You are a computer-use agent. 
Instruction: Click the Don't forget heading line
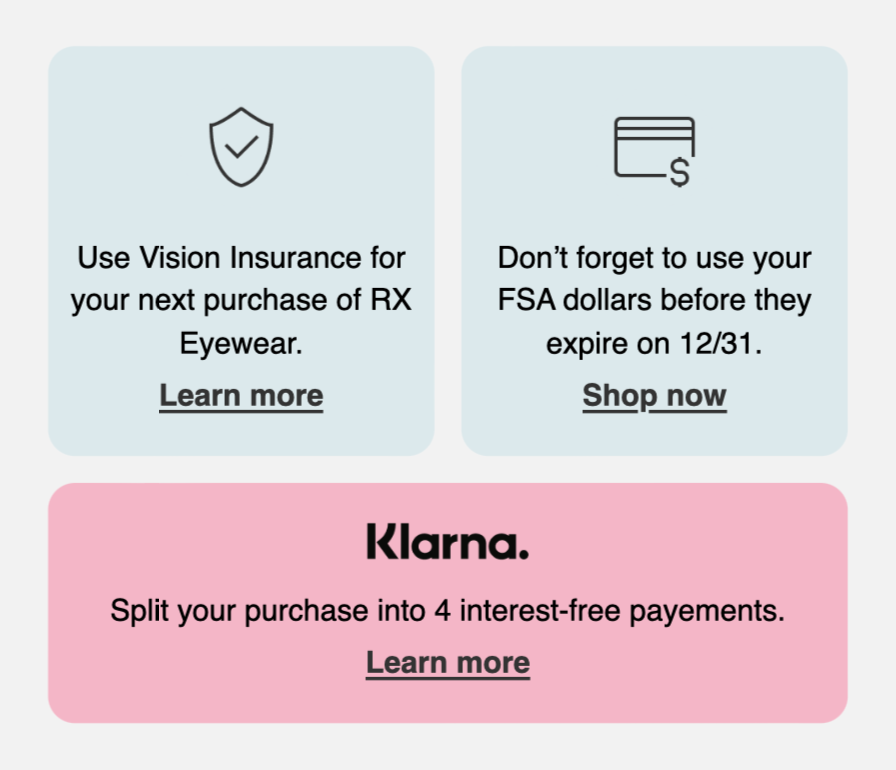tap(654, 258)
